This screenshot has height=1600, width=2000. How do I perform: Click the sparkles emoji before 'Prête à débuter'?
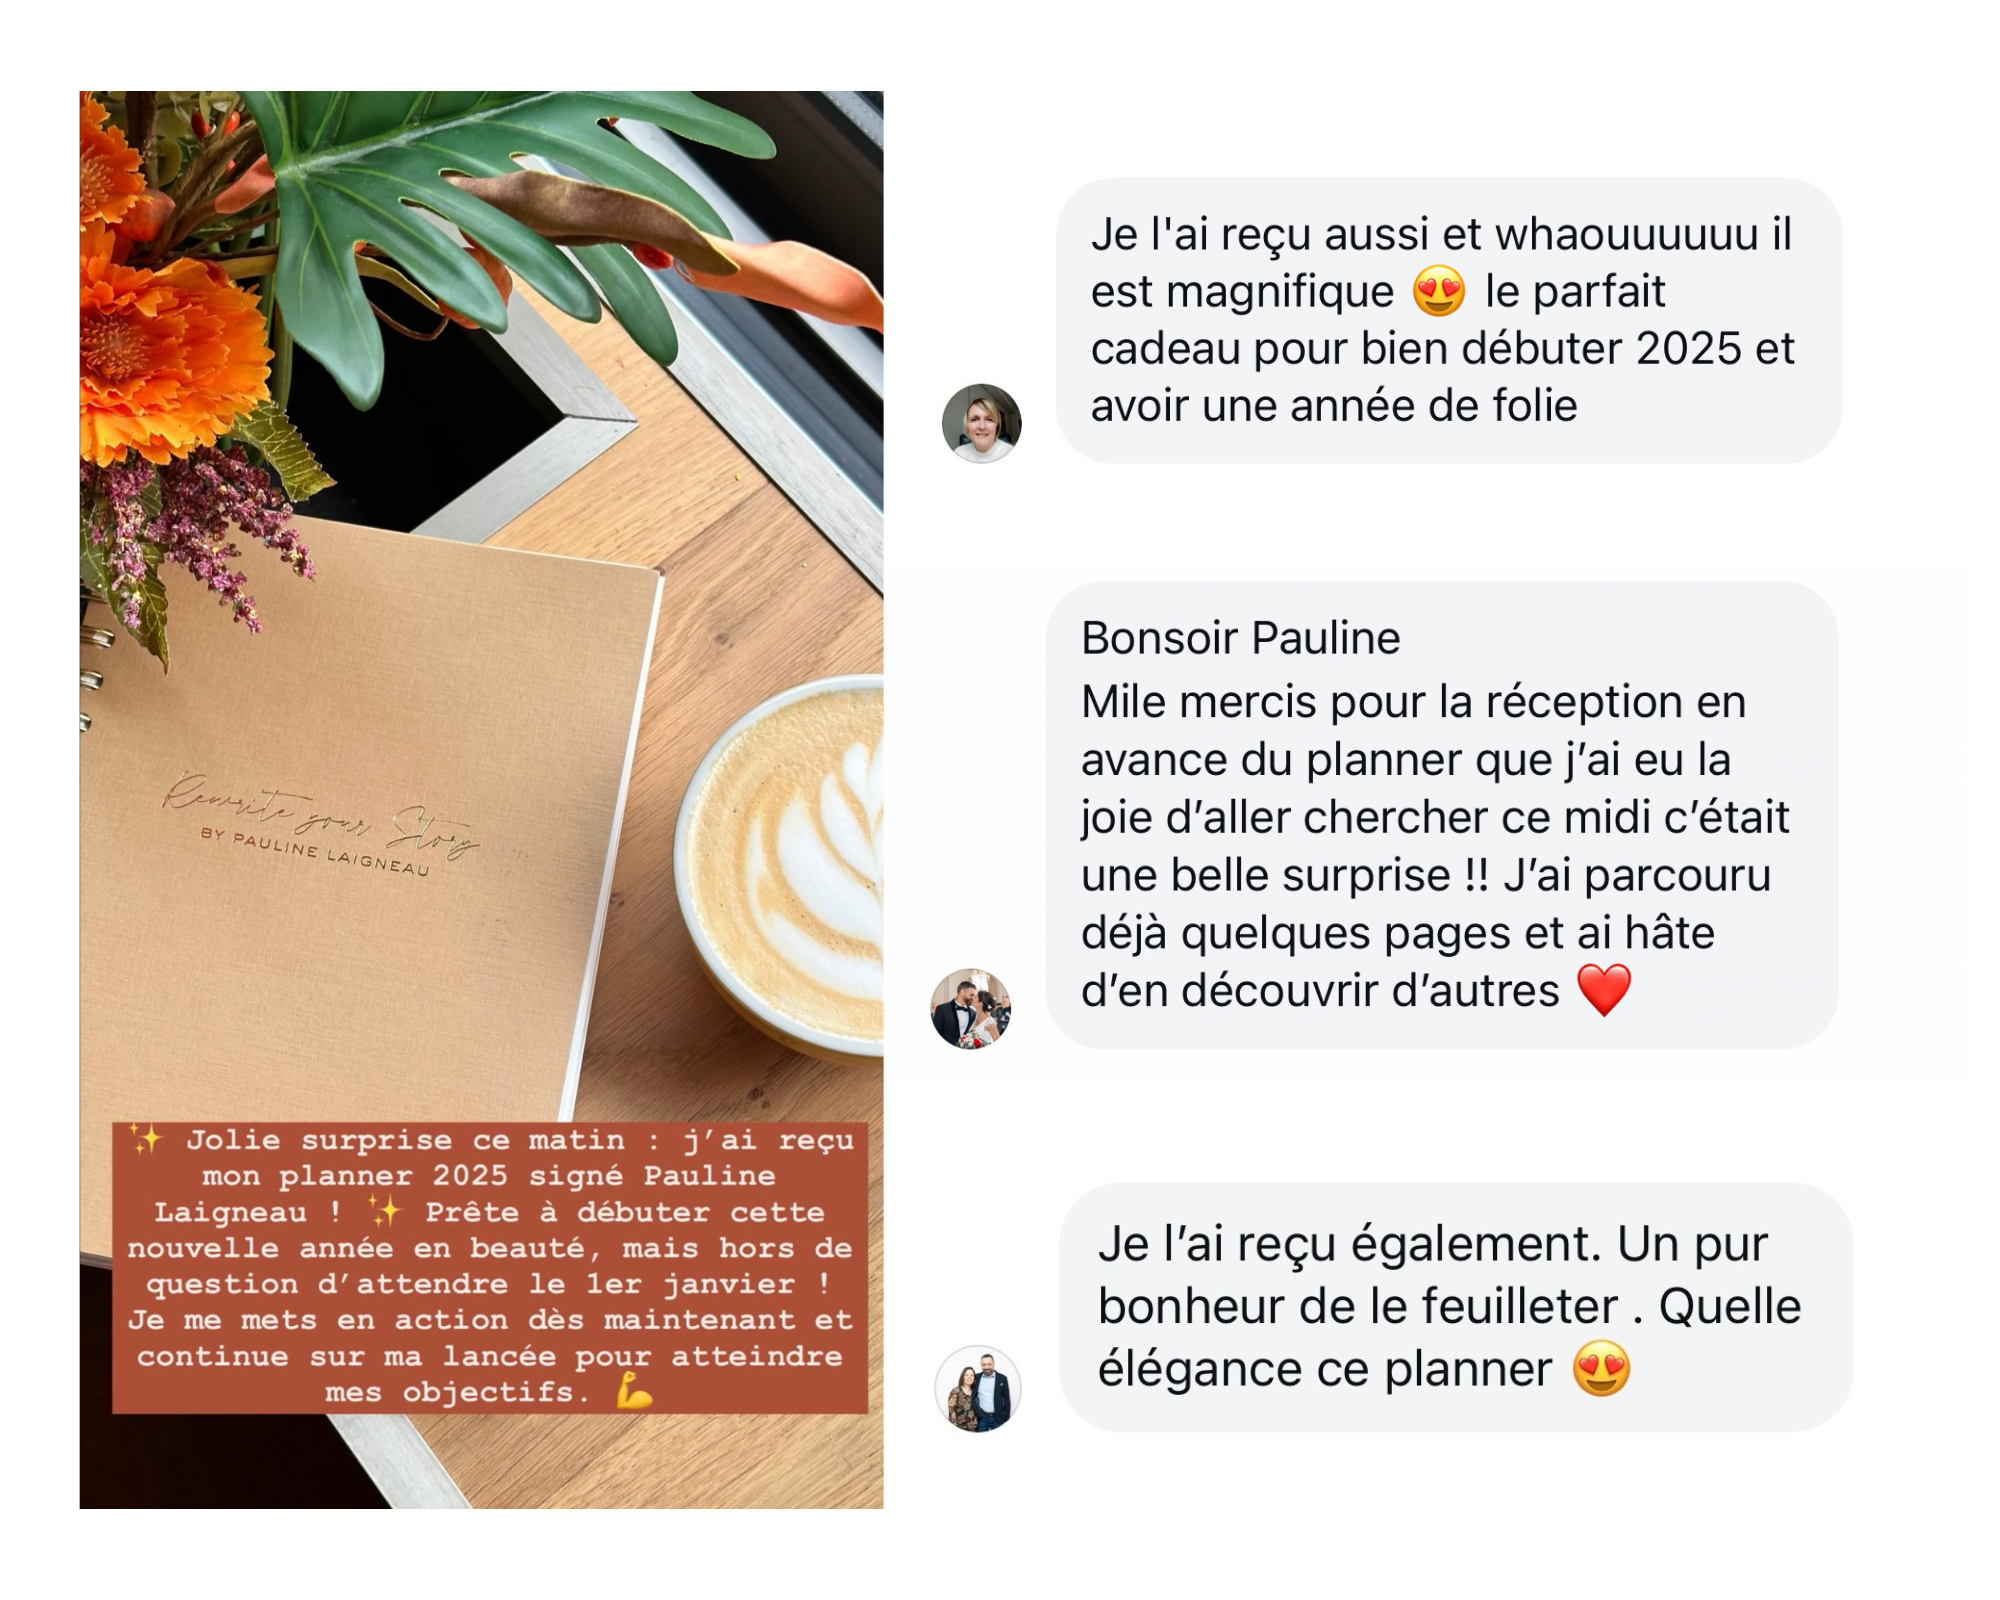pyautogui.click(x=385, y=1211)
